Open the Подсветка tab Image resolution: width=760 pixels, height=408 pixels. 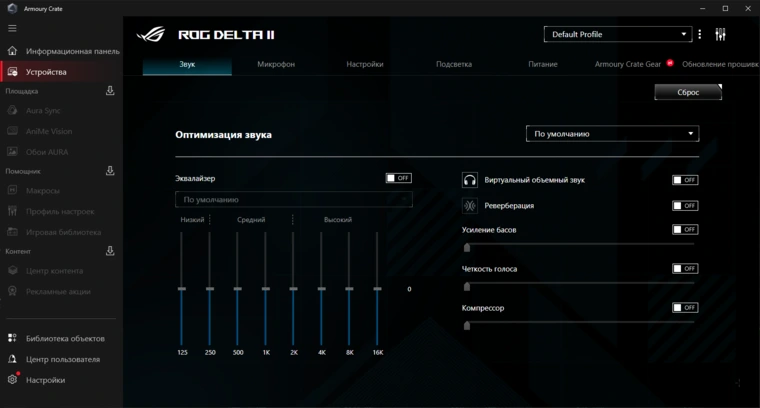(x=454, y=64)
